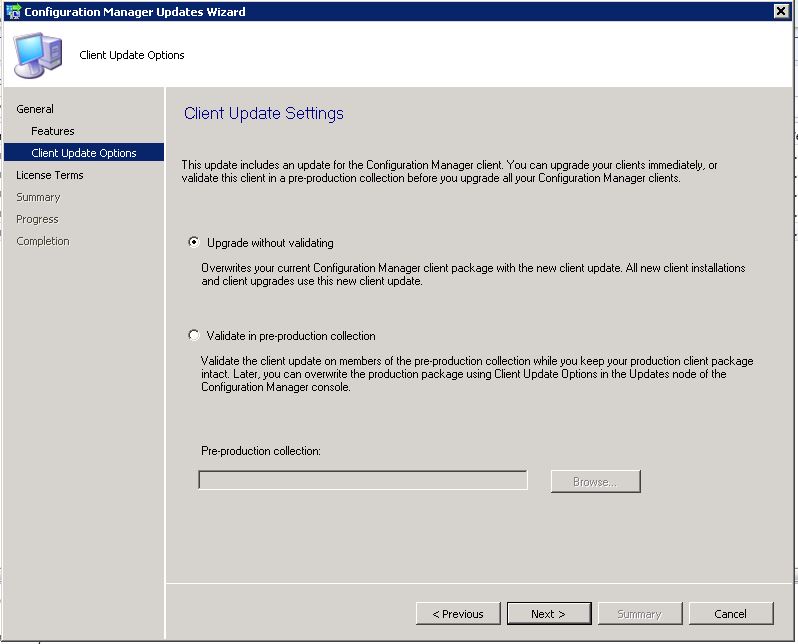The image size is (798, 644).
Task: Go to the Features step
Action: point(52,131)
